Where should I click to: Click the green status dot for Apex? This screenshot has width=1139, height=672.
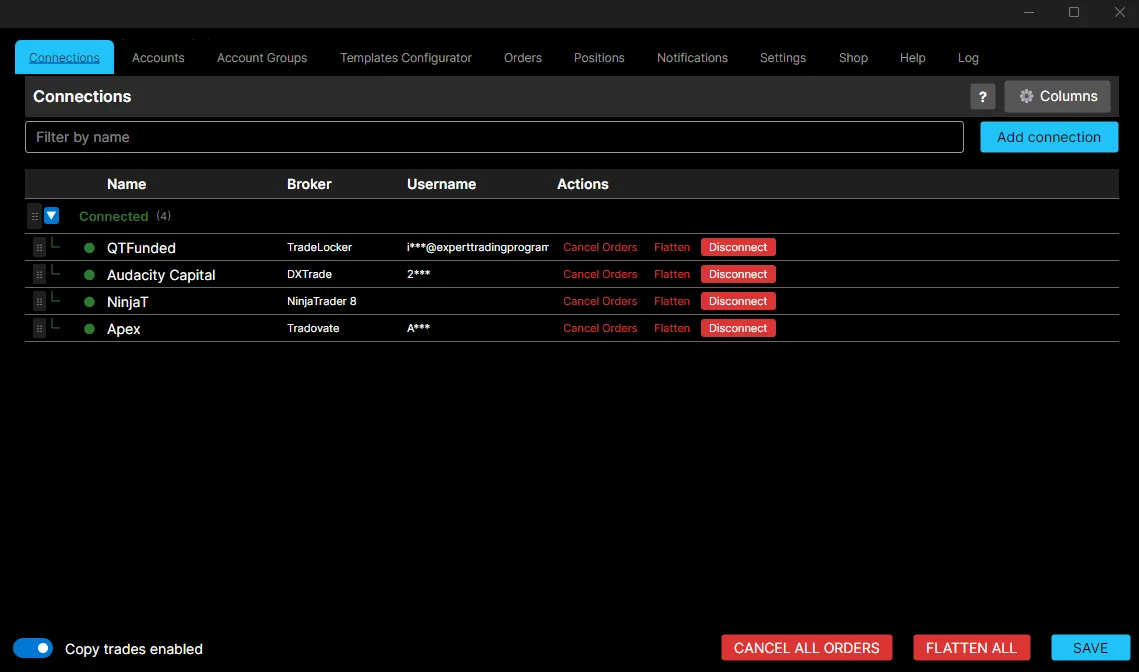(x=89, y=328)
